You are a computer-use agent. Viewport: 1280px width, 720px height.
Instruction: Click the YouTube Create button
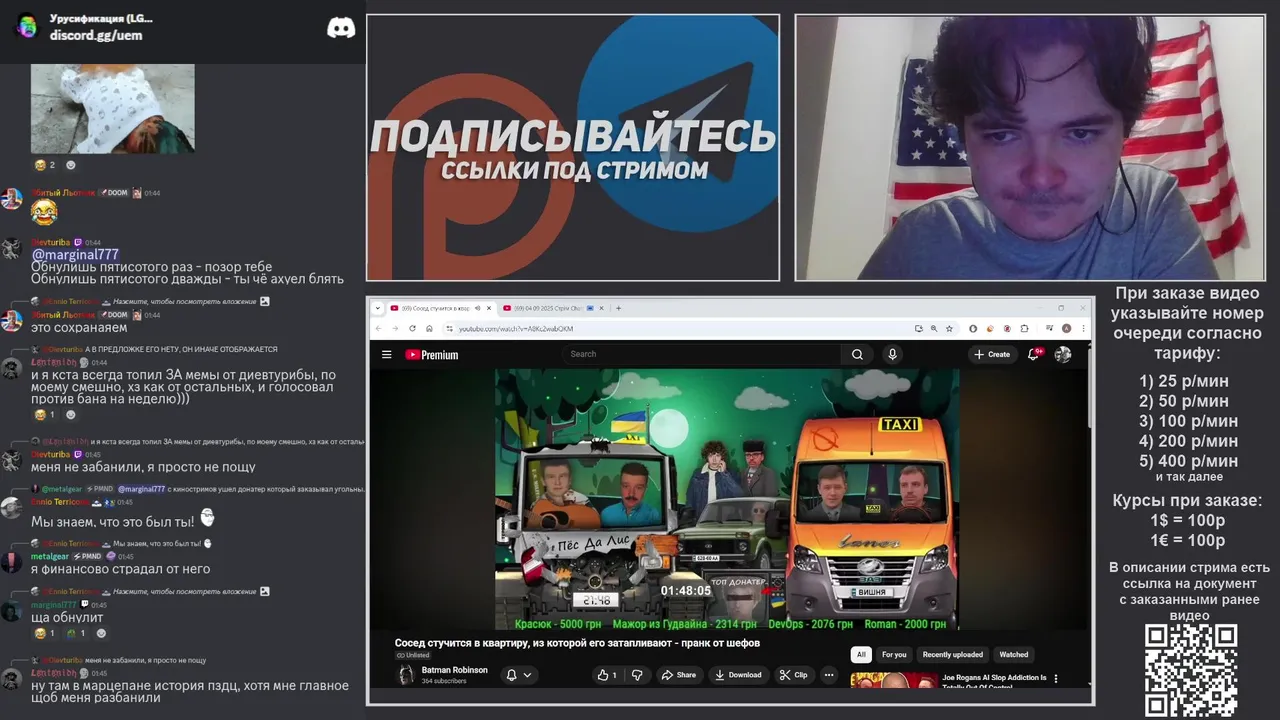[992, 354]
